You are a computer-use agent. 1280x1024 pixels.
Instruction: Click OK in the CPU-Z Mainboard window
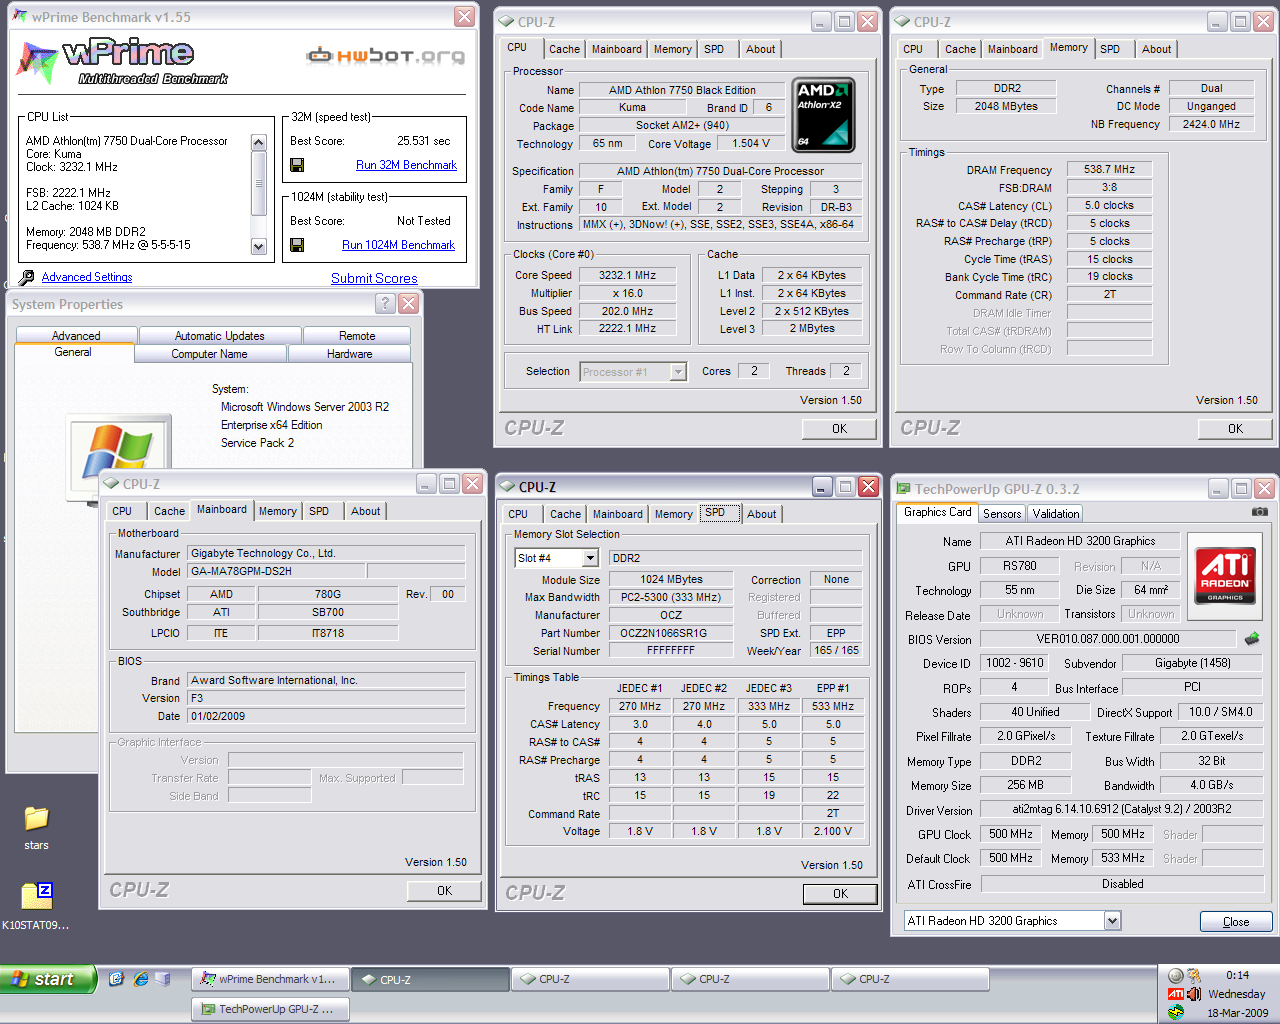point(444,891)
